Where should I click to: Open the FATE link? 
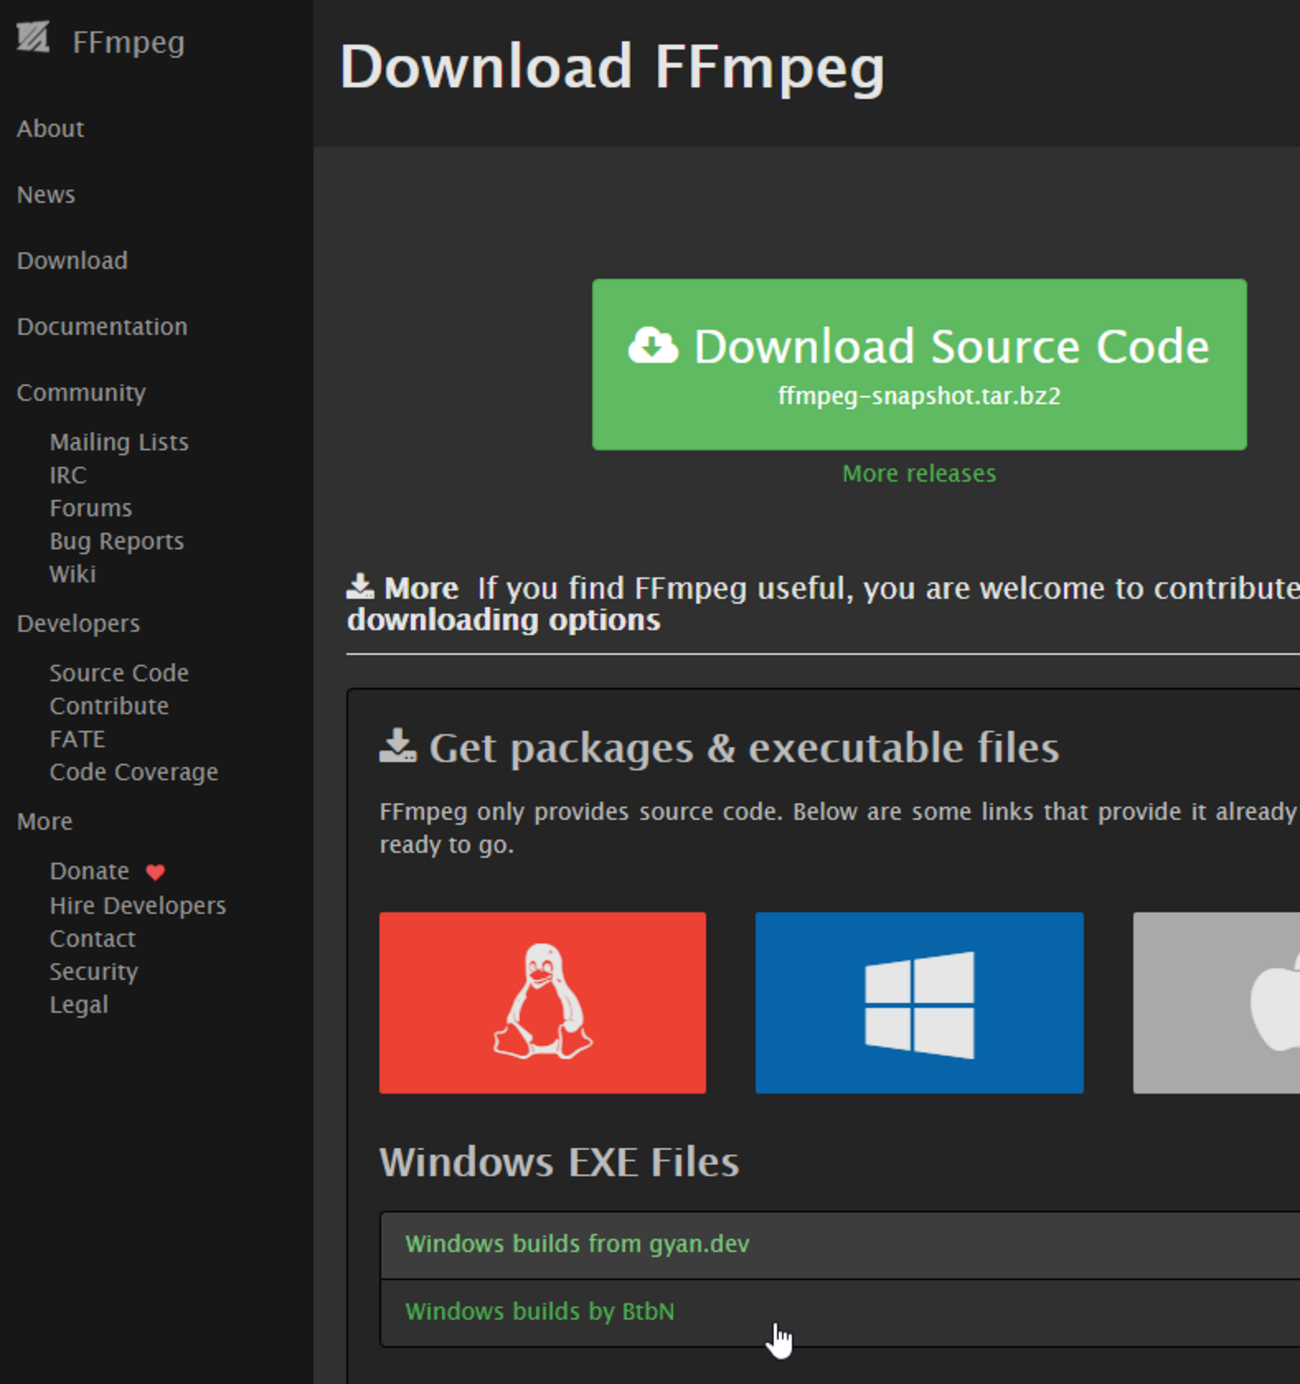point(77,739)
